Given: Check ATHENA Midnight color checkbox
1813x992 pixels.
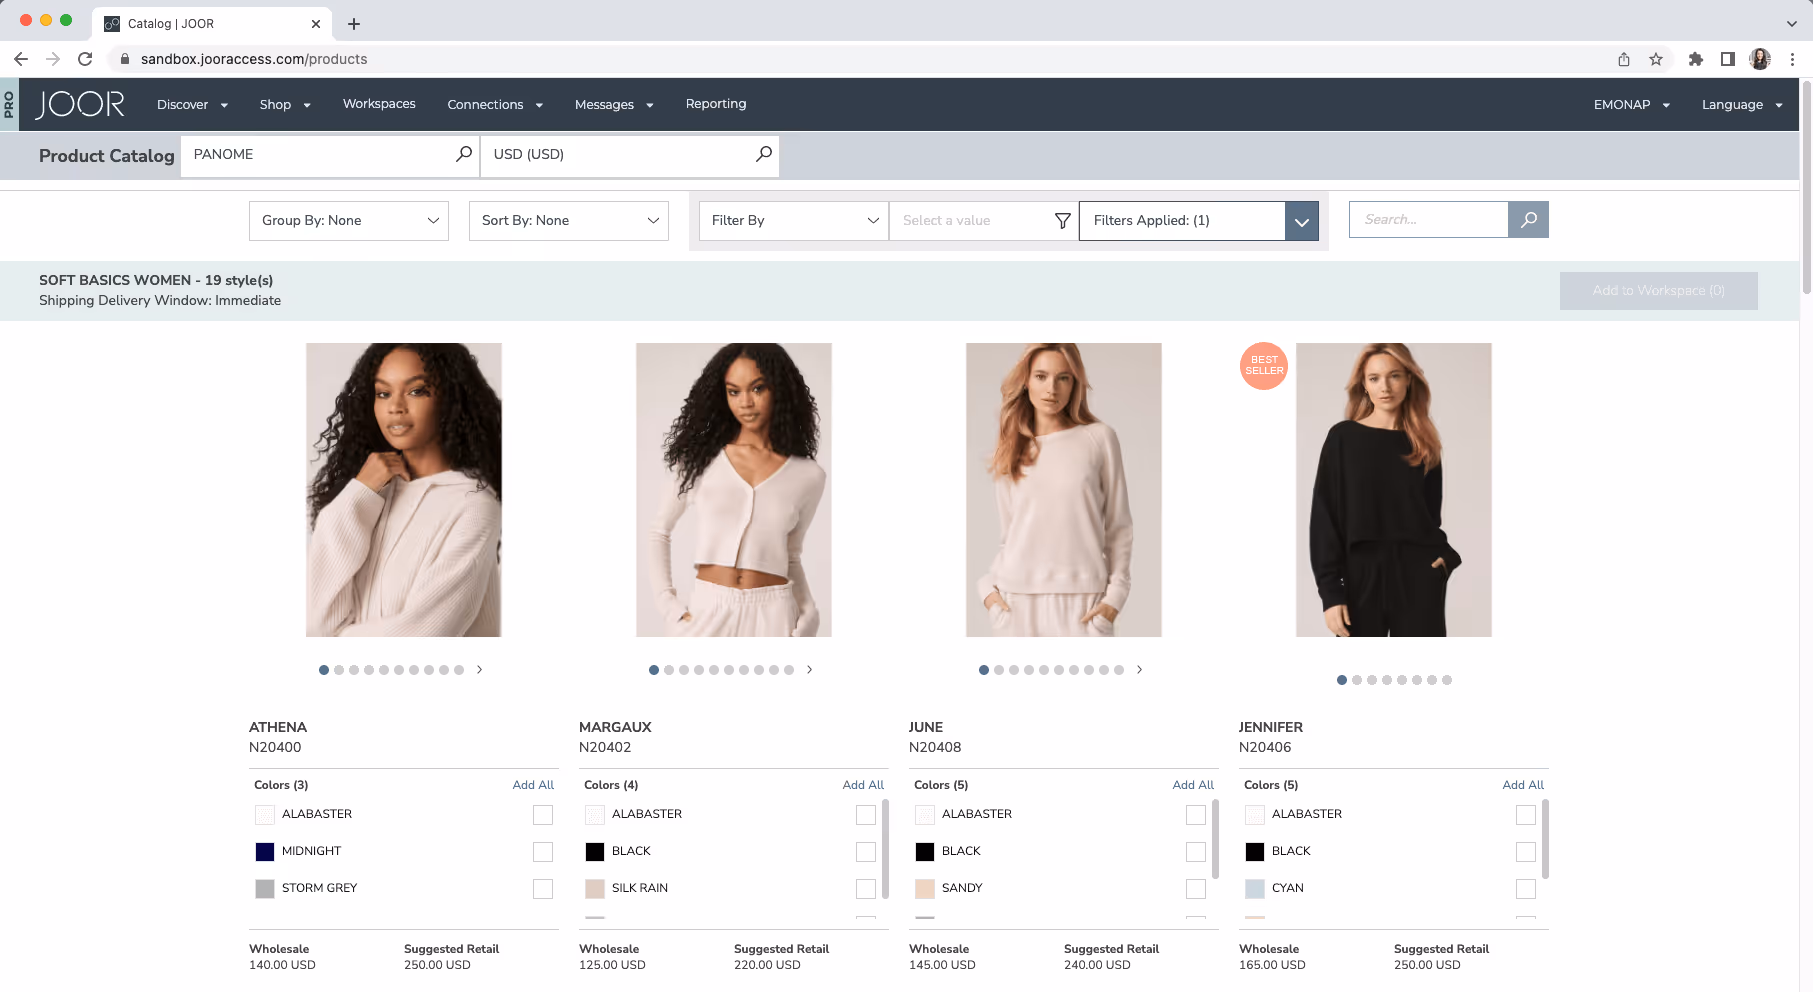Looking at the screenshot, I should [x=543, y=852].
